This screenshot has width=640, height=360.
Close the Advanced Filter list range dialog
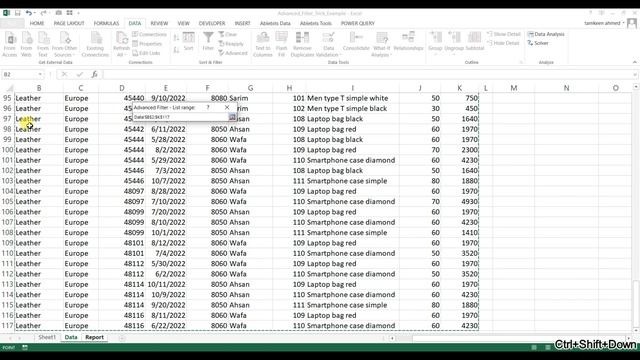tap(227, 107)
